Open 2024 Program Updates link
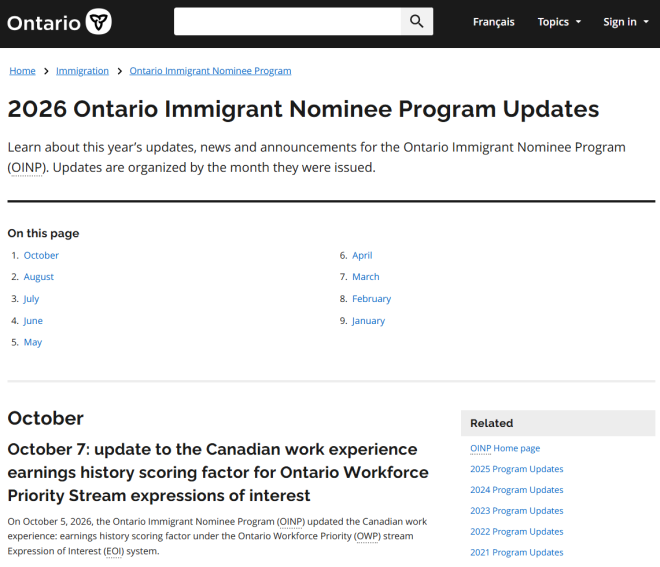This screenshot has width=660, height=567. [516, 490]
